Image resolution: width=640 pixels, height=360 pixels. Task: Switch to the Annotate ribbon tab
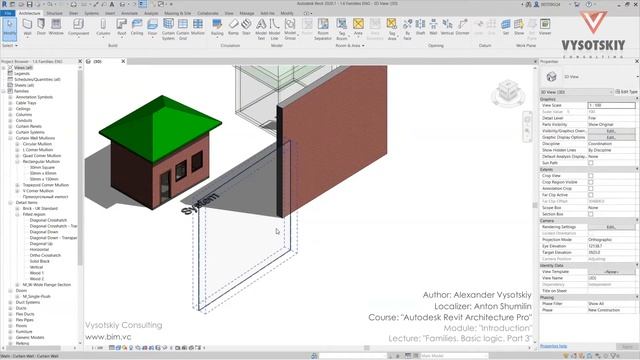(129, 13)
